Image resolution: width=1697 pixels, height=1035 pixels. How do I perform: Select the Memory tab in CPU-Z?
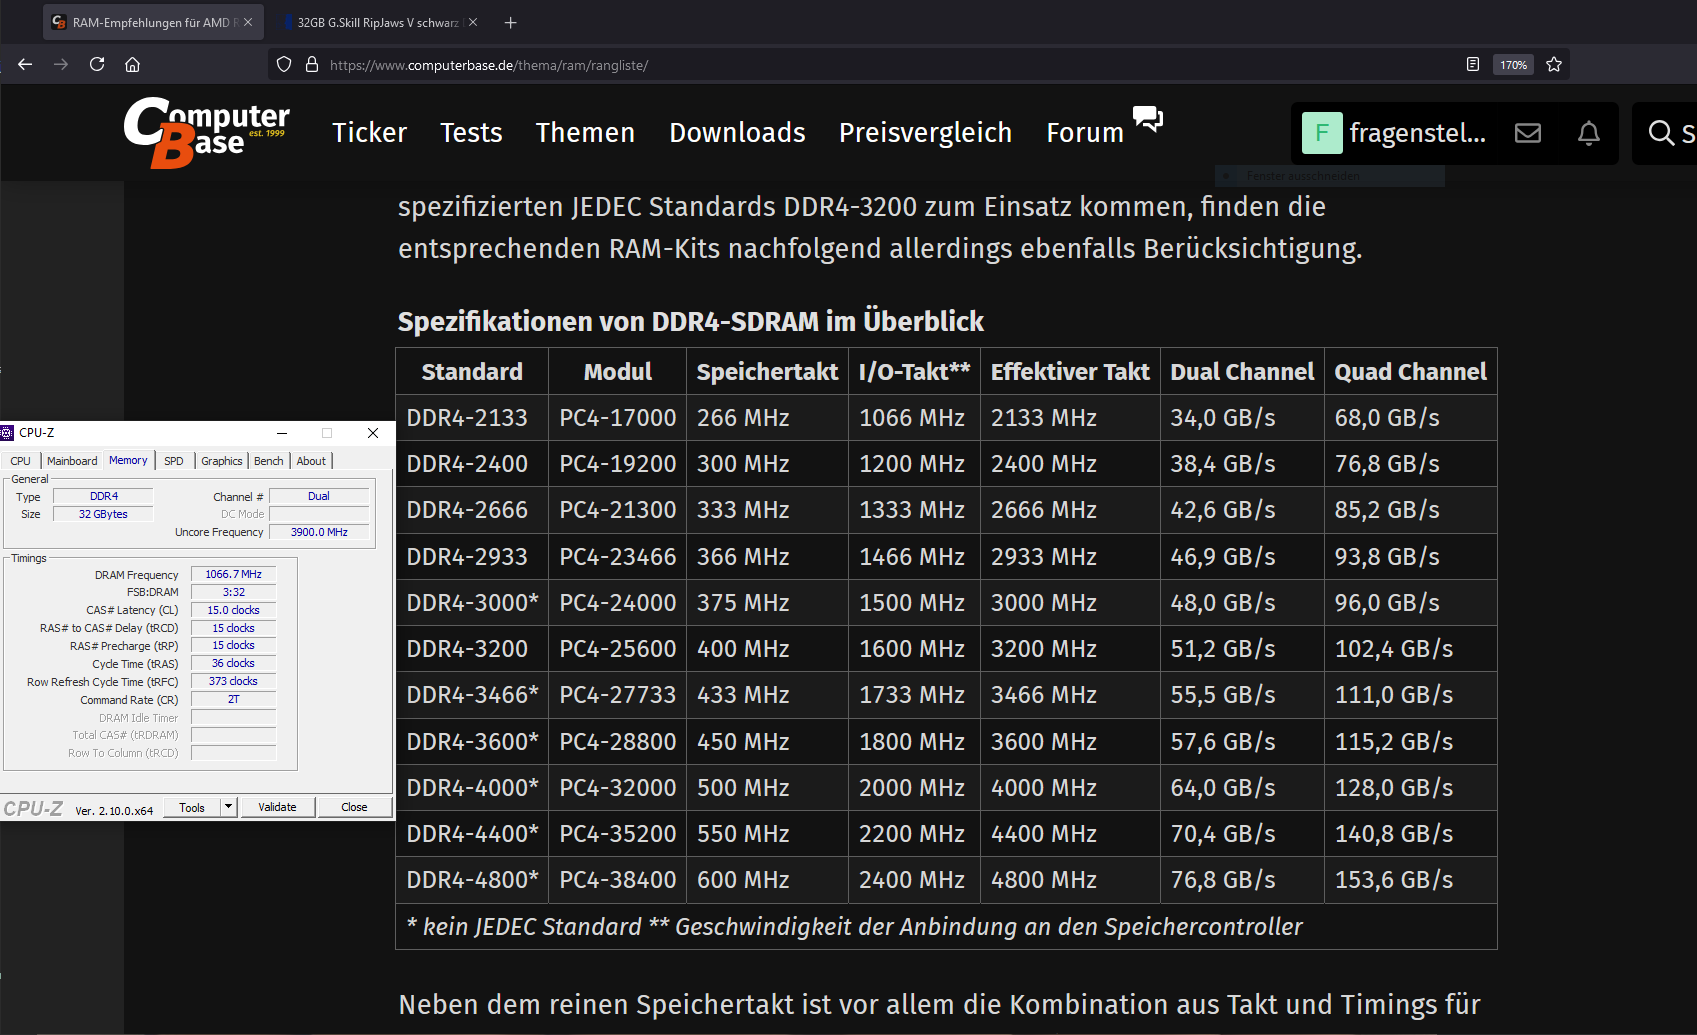[128, 460]
